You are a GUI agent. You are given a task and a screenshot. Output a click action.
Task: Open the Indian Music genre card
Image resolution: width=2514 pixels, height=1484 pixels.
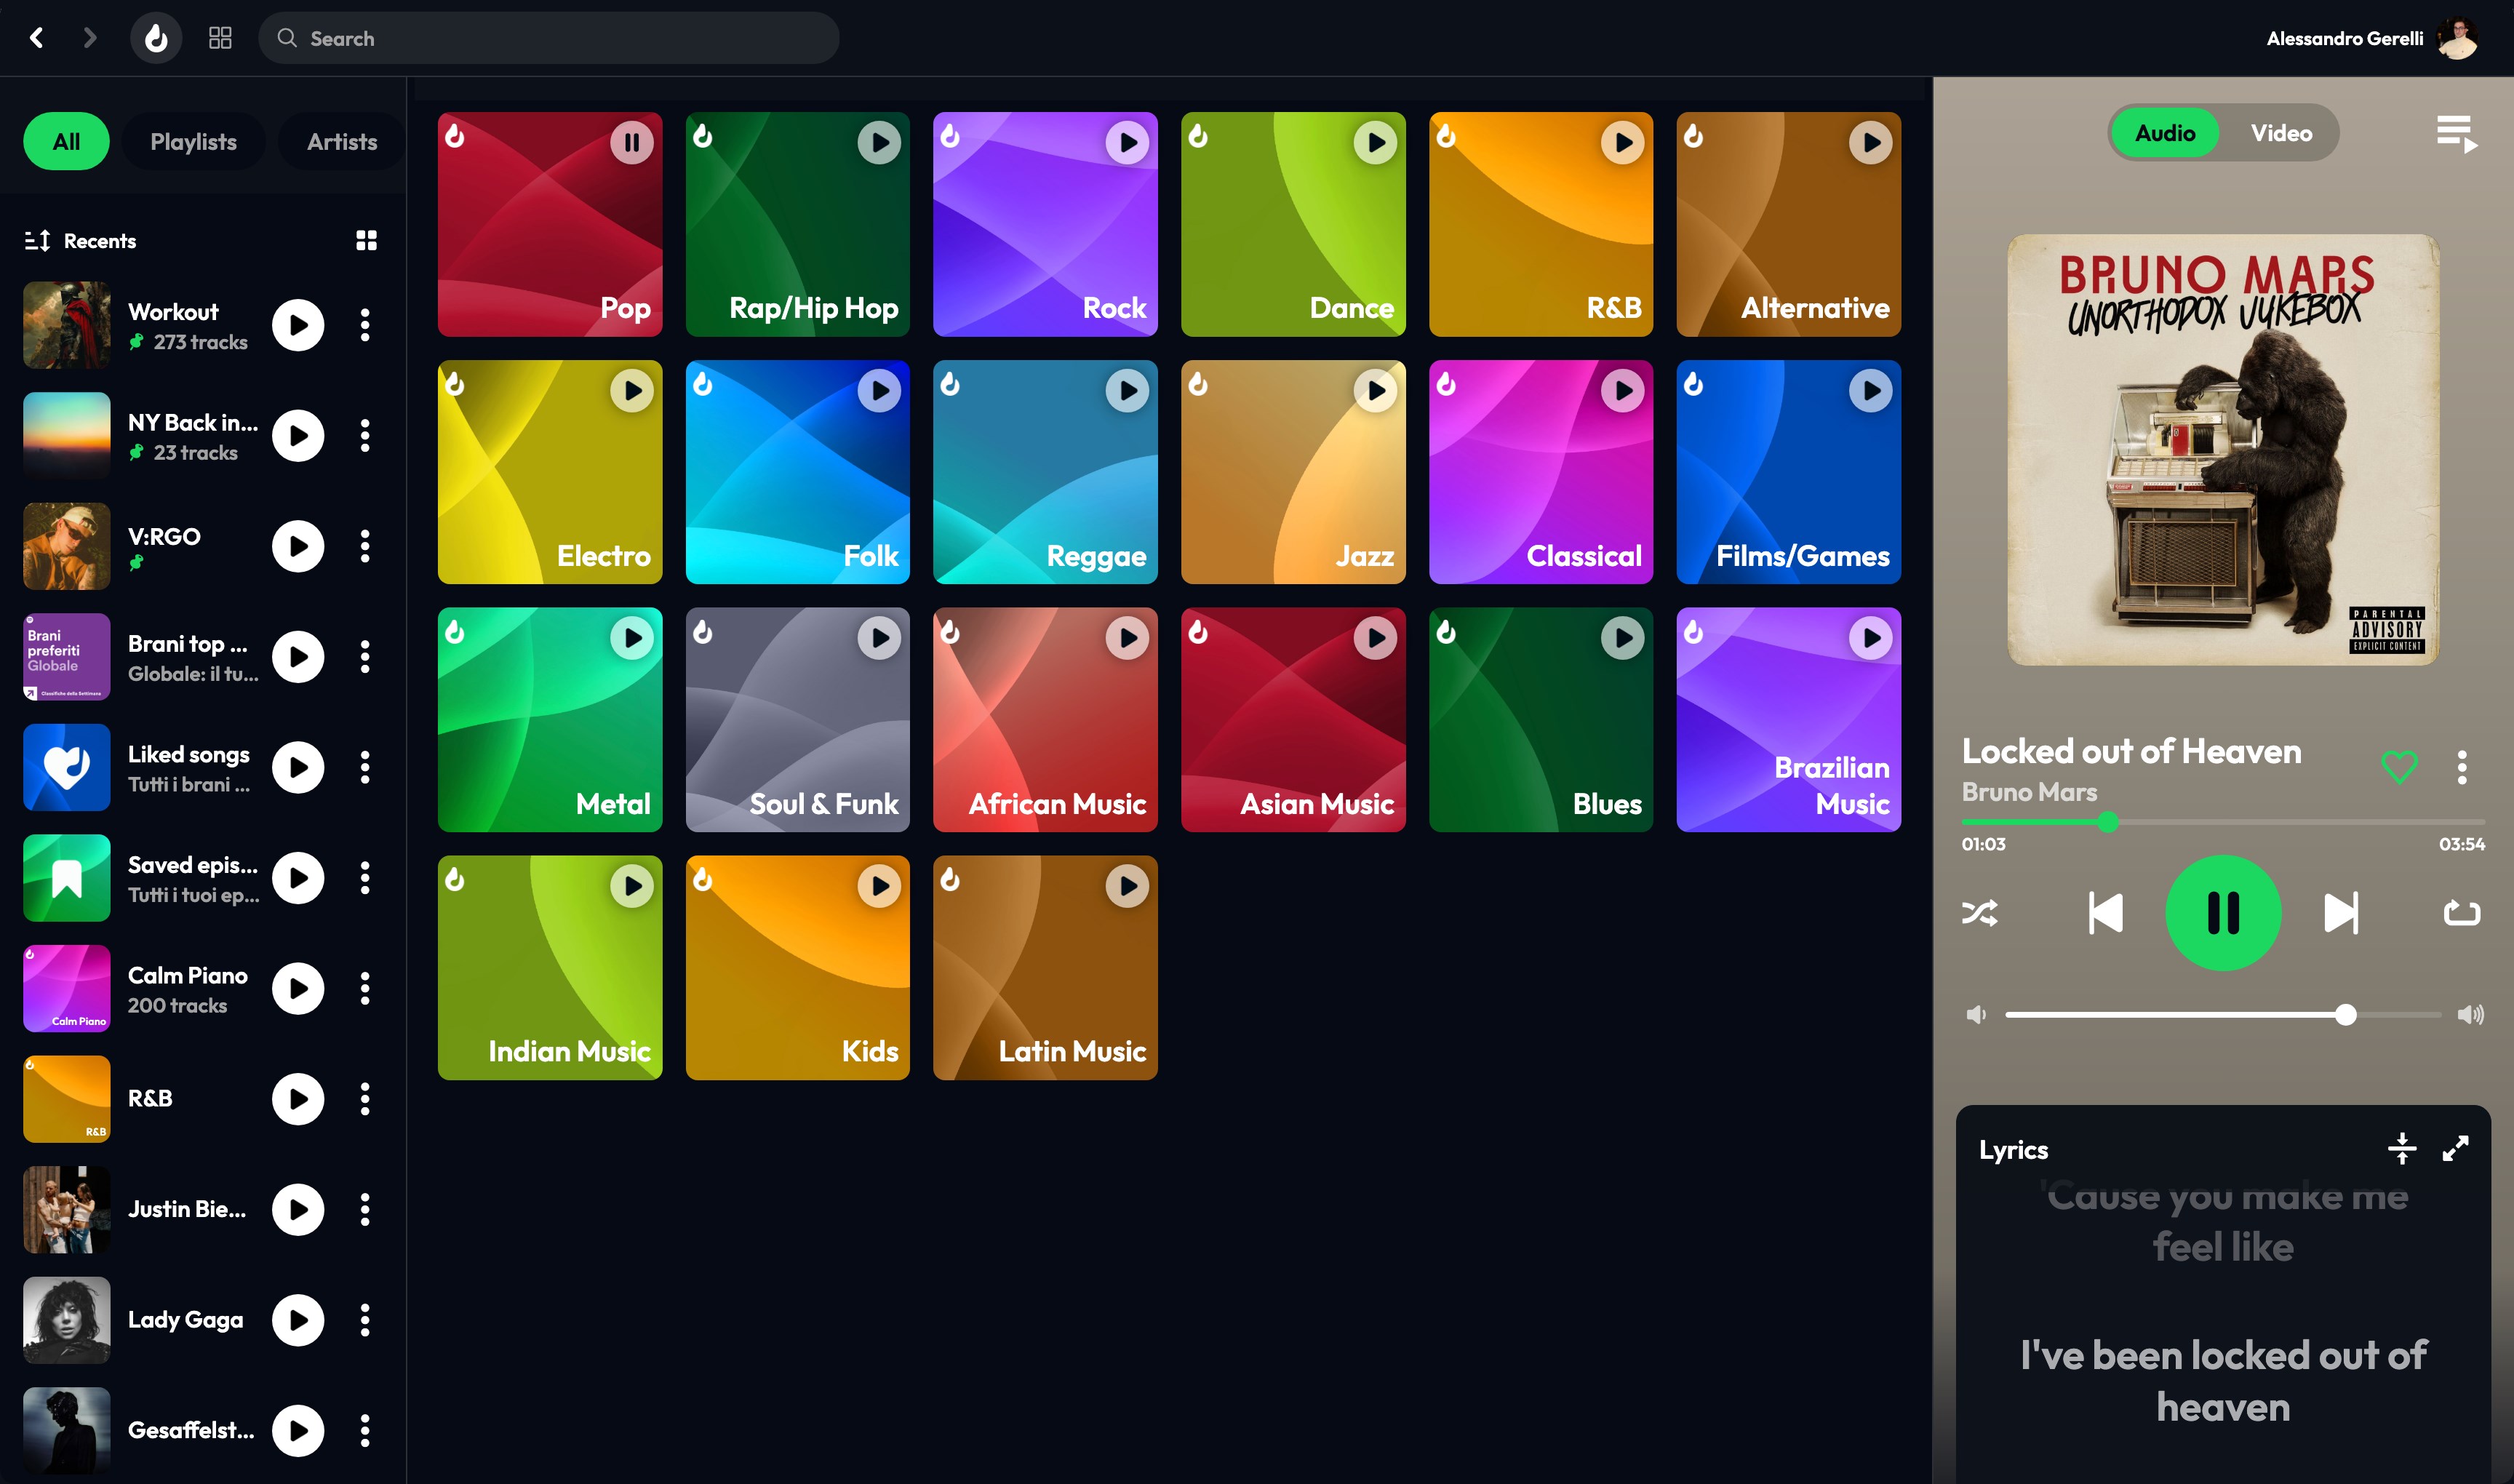pos(550,967)
